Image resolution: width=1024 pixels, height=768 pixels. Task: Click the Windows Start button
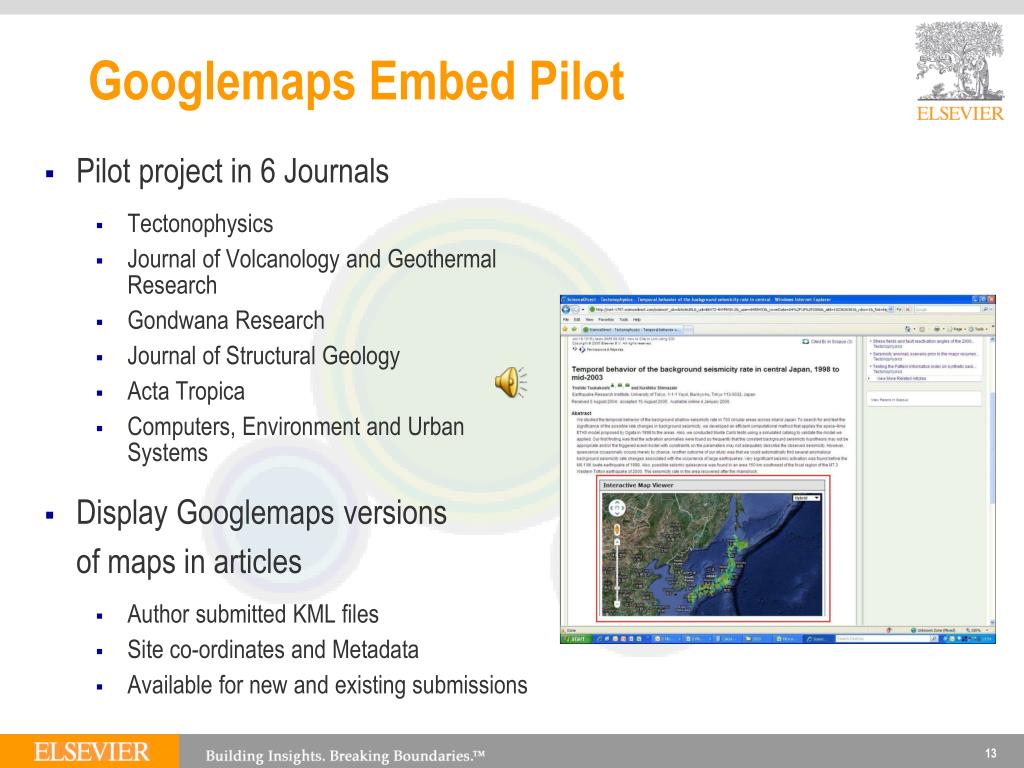tap(577, 639)
